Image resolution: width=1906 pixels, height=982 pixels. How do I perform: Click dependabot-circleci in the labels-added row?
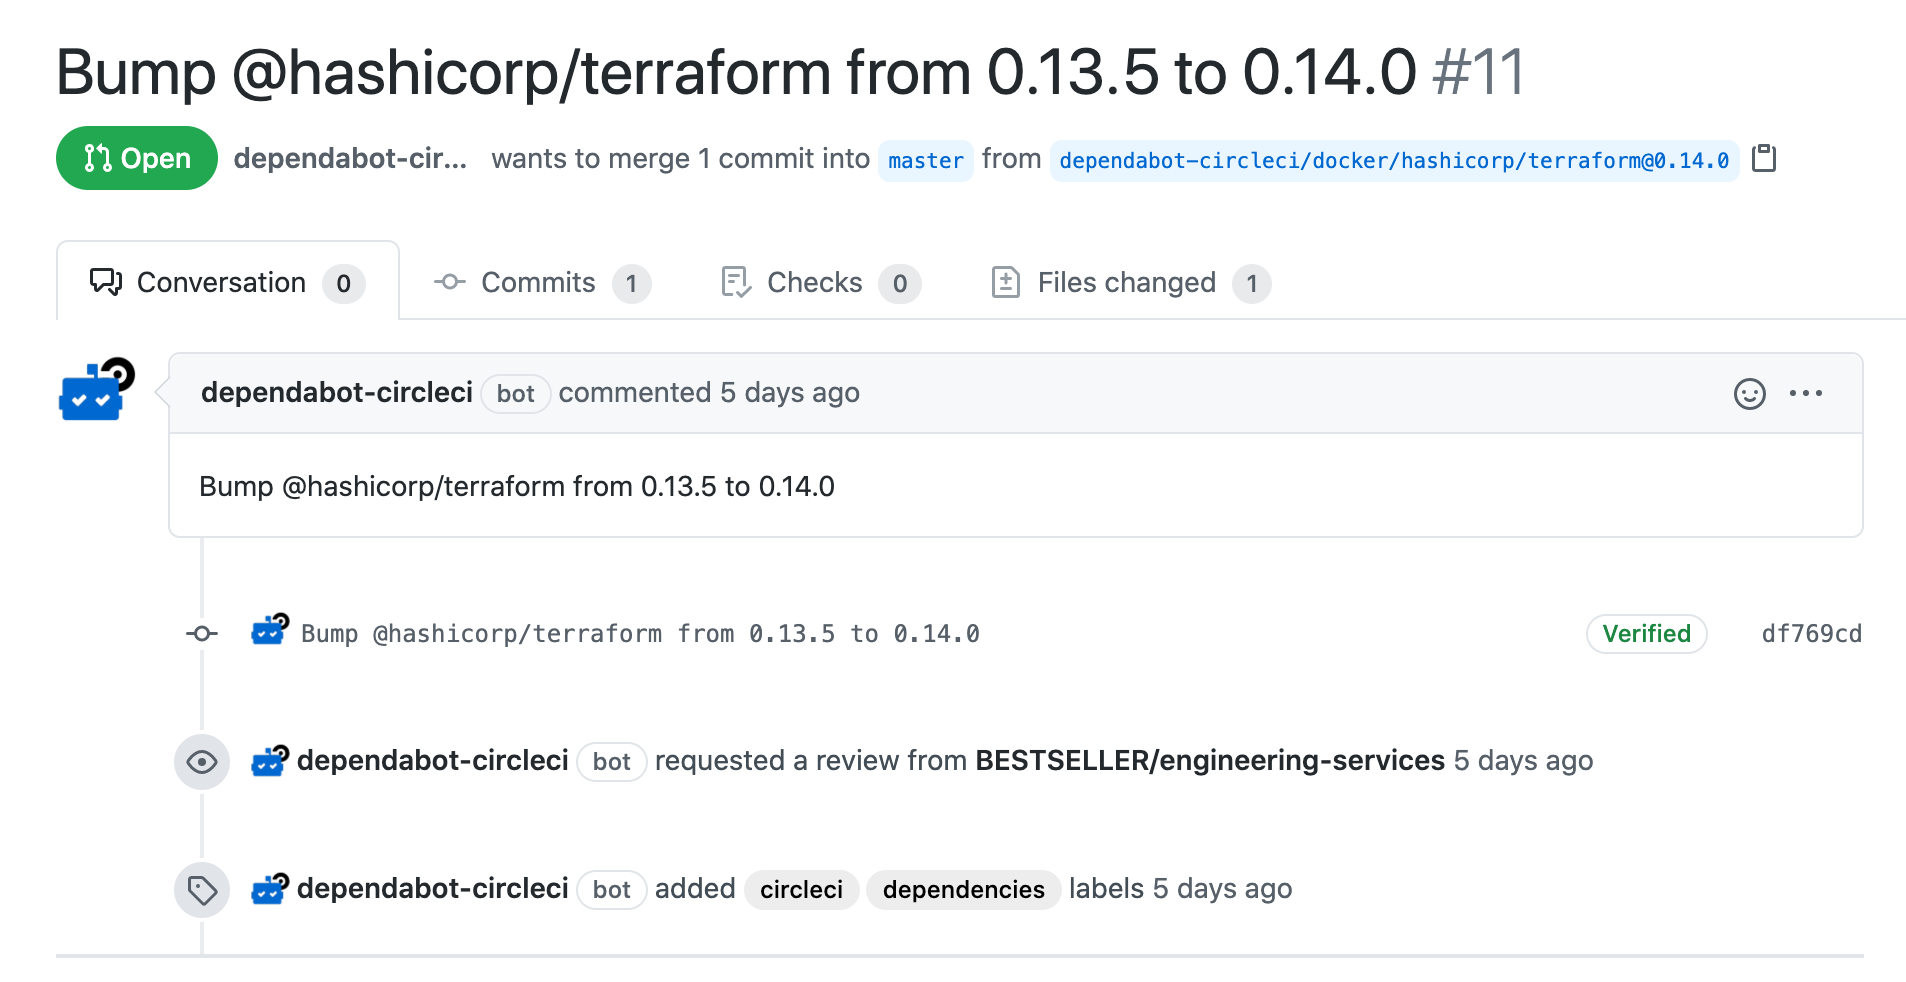click(432, 888)
